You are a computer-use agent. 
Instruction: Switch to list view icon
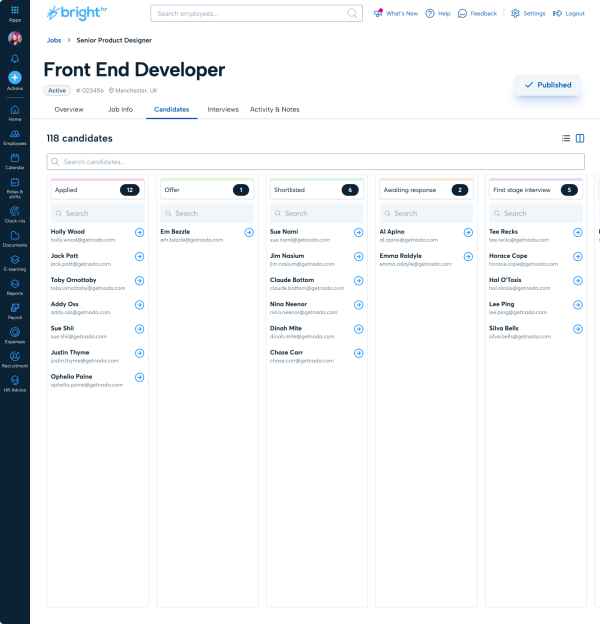tap(566, 138)
